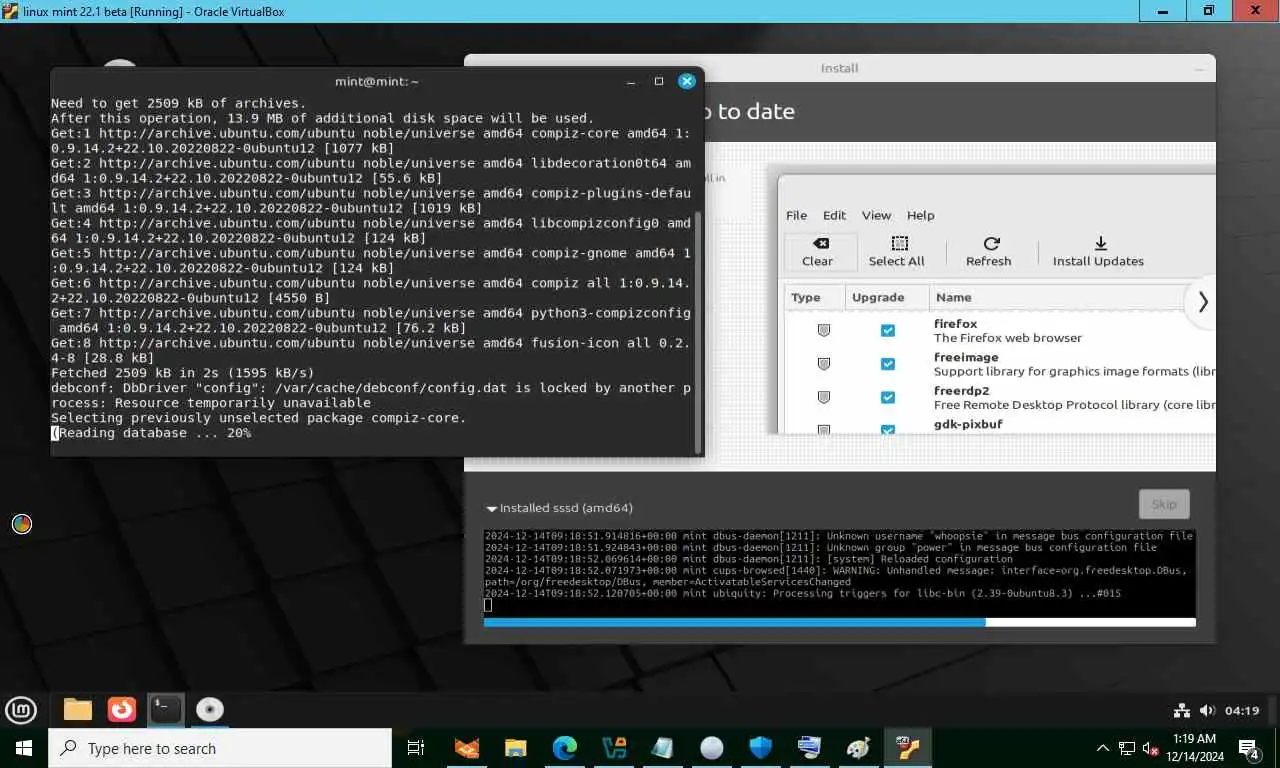1280x768 pixels.
Task: Click the Name column header
Action: [x=1056, y=297]
